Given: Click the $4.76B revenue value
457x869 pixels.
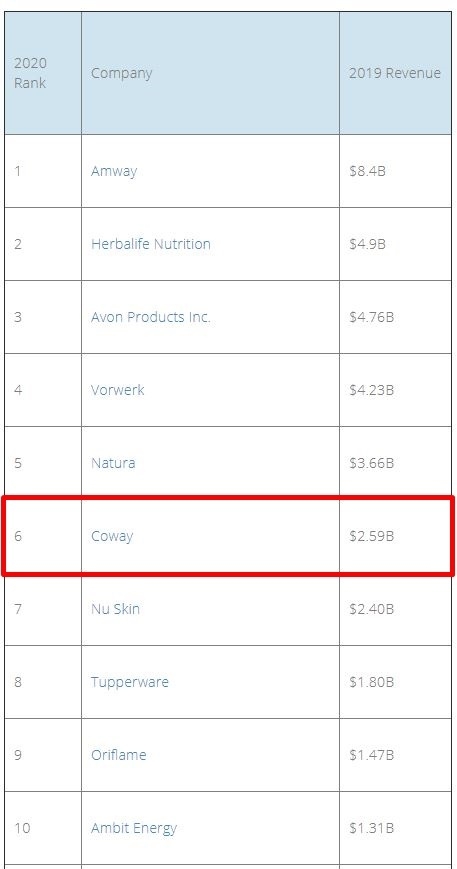Looking at the screenshot, I should point(372,317).
